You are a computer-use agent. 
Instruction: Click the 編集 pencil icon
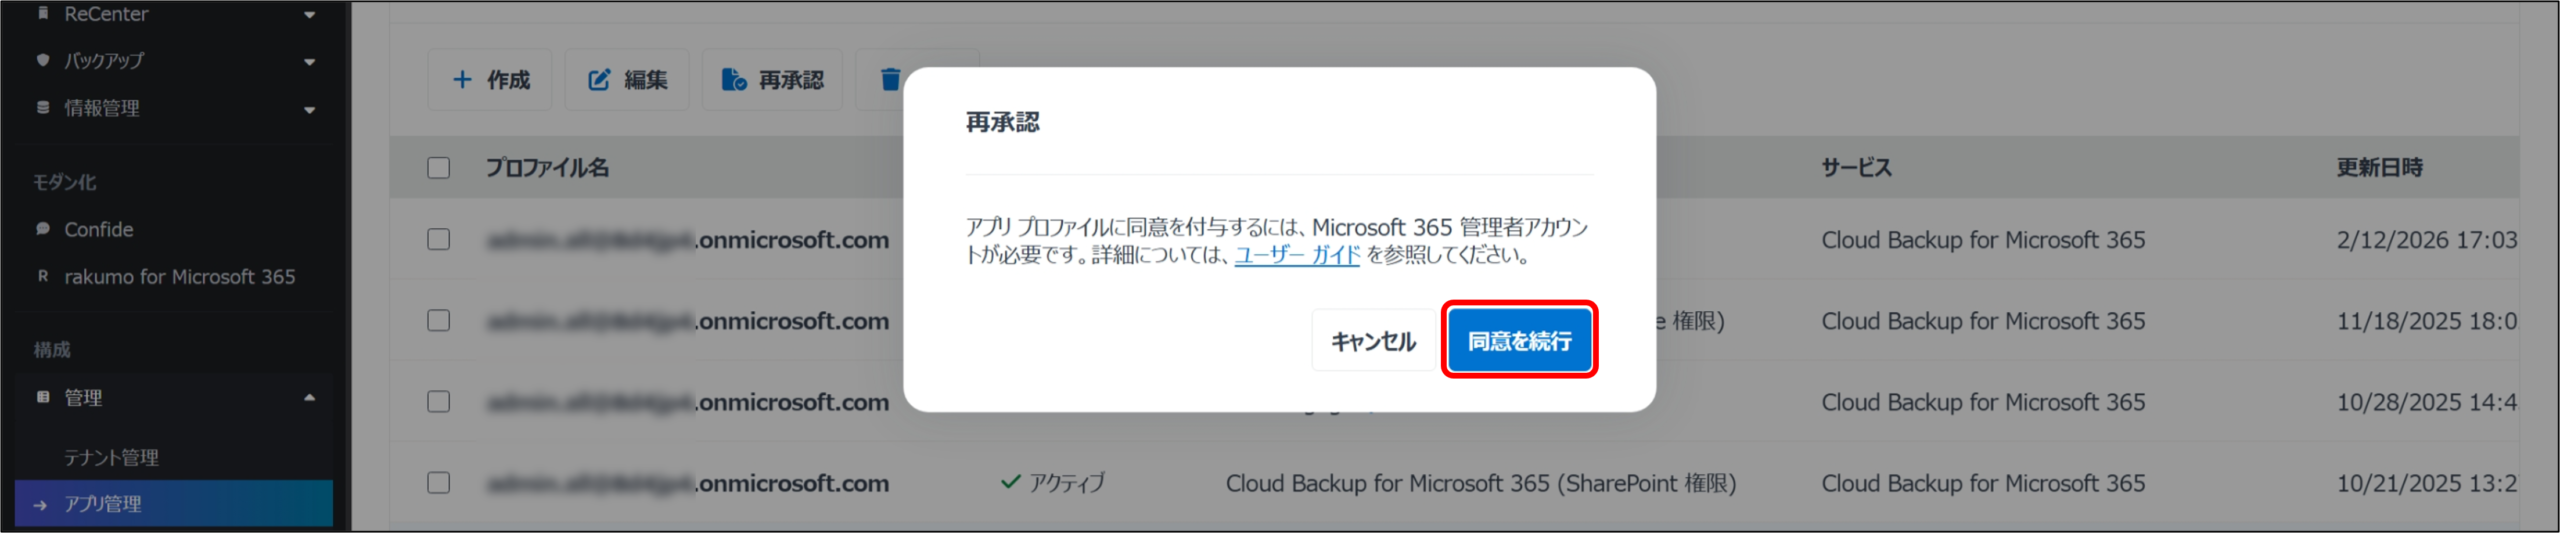tap(598, 80)
